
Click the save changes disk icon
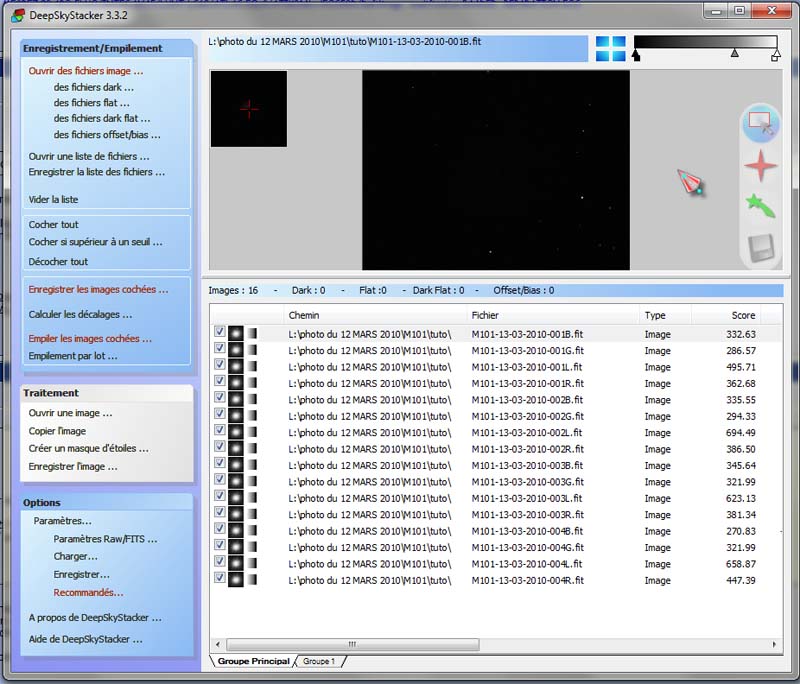pos(761,247)
